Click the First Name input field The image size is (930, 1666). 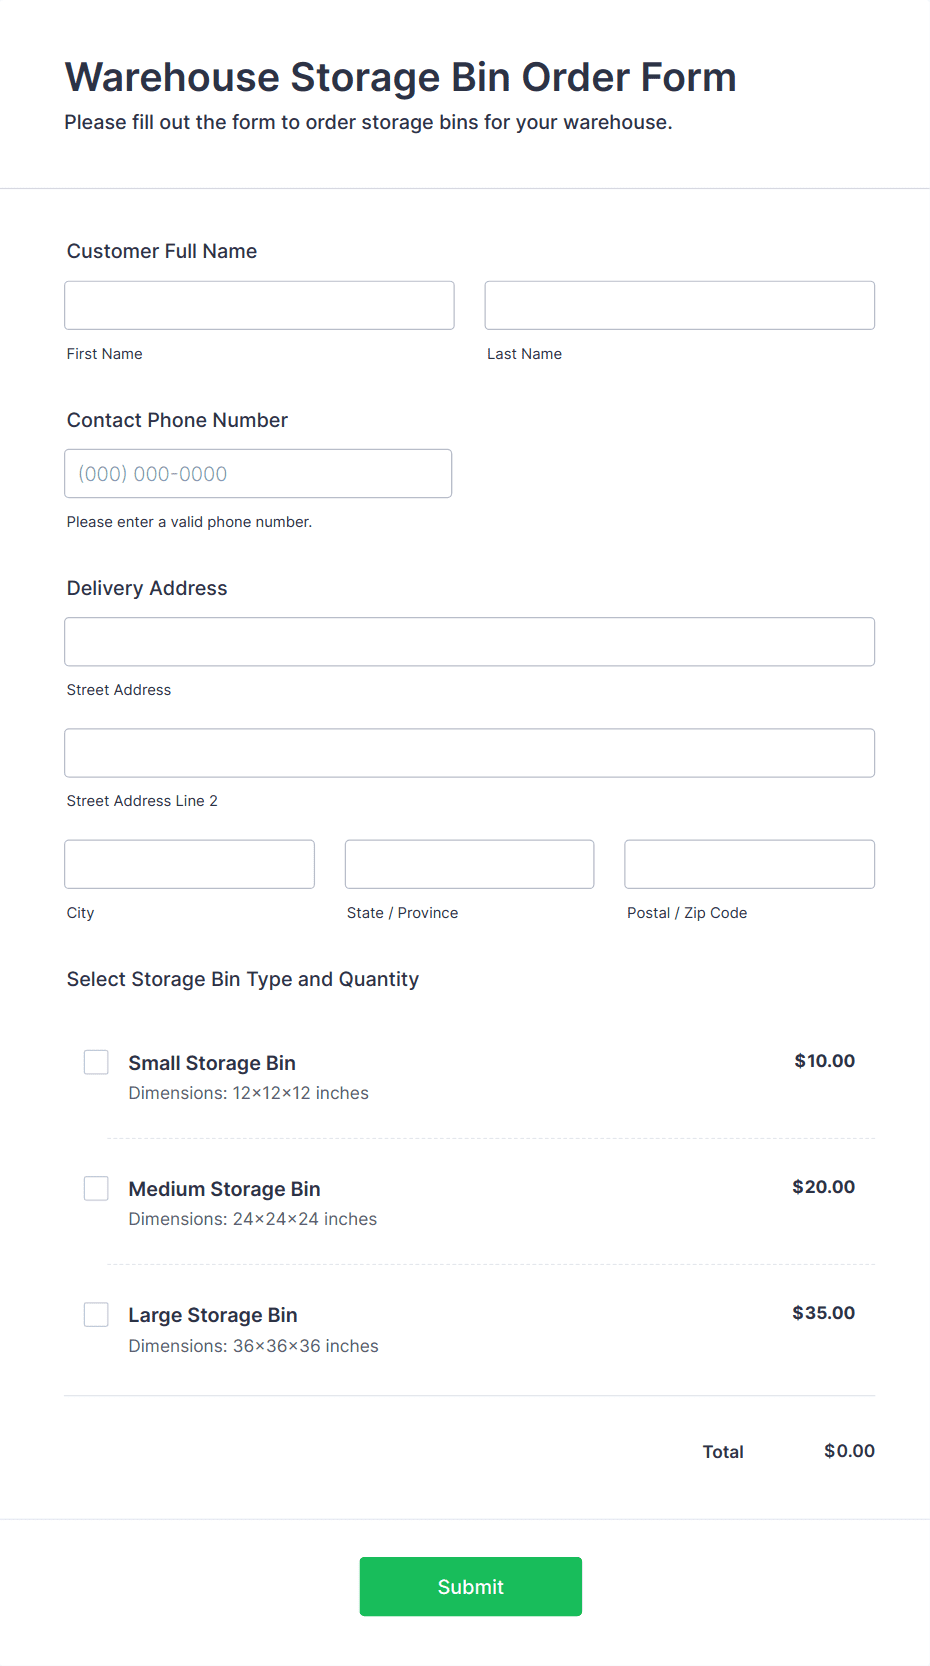[x=259, y=305]
